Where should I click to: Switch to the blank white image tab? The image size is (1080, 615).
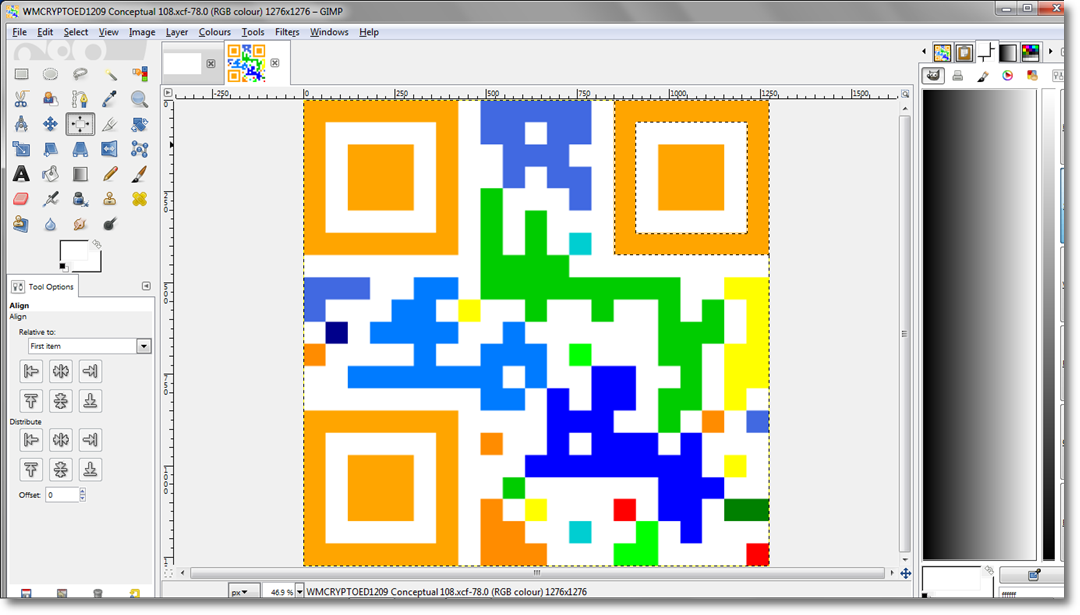[183, 63]
